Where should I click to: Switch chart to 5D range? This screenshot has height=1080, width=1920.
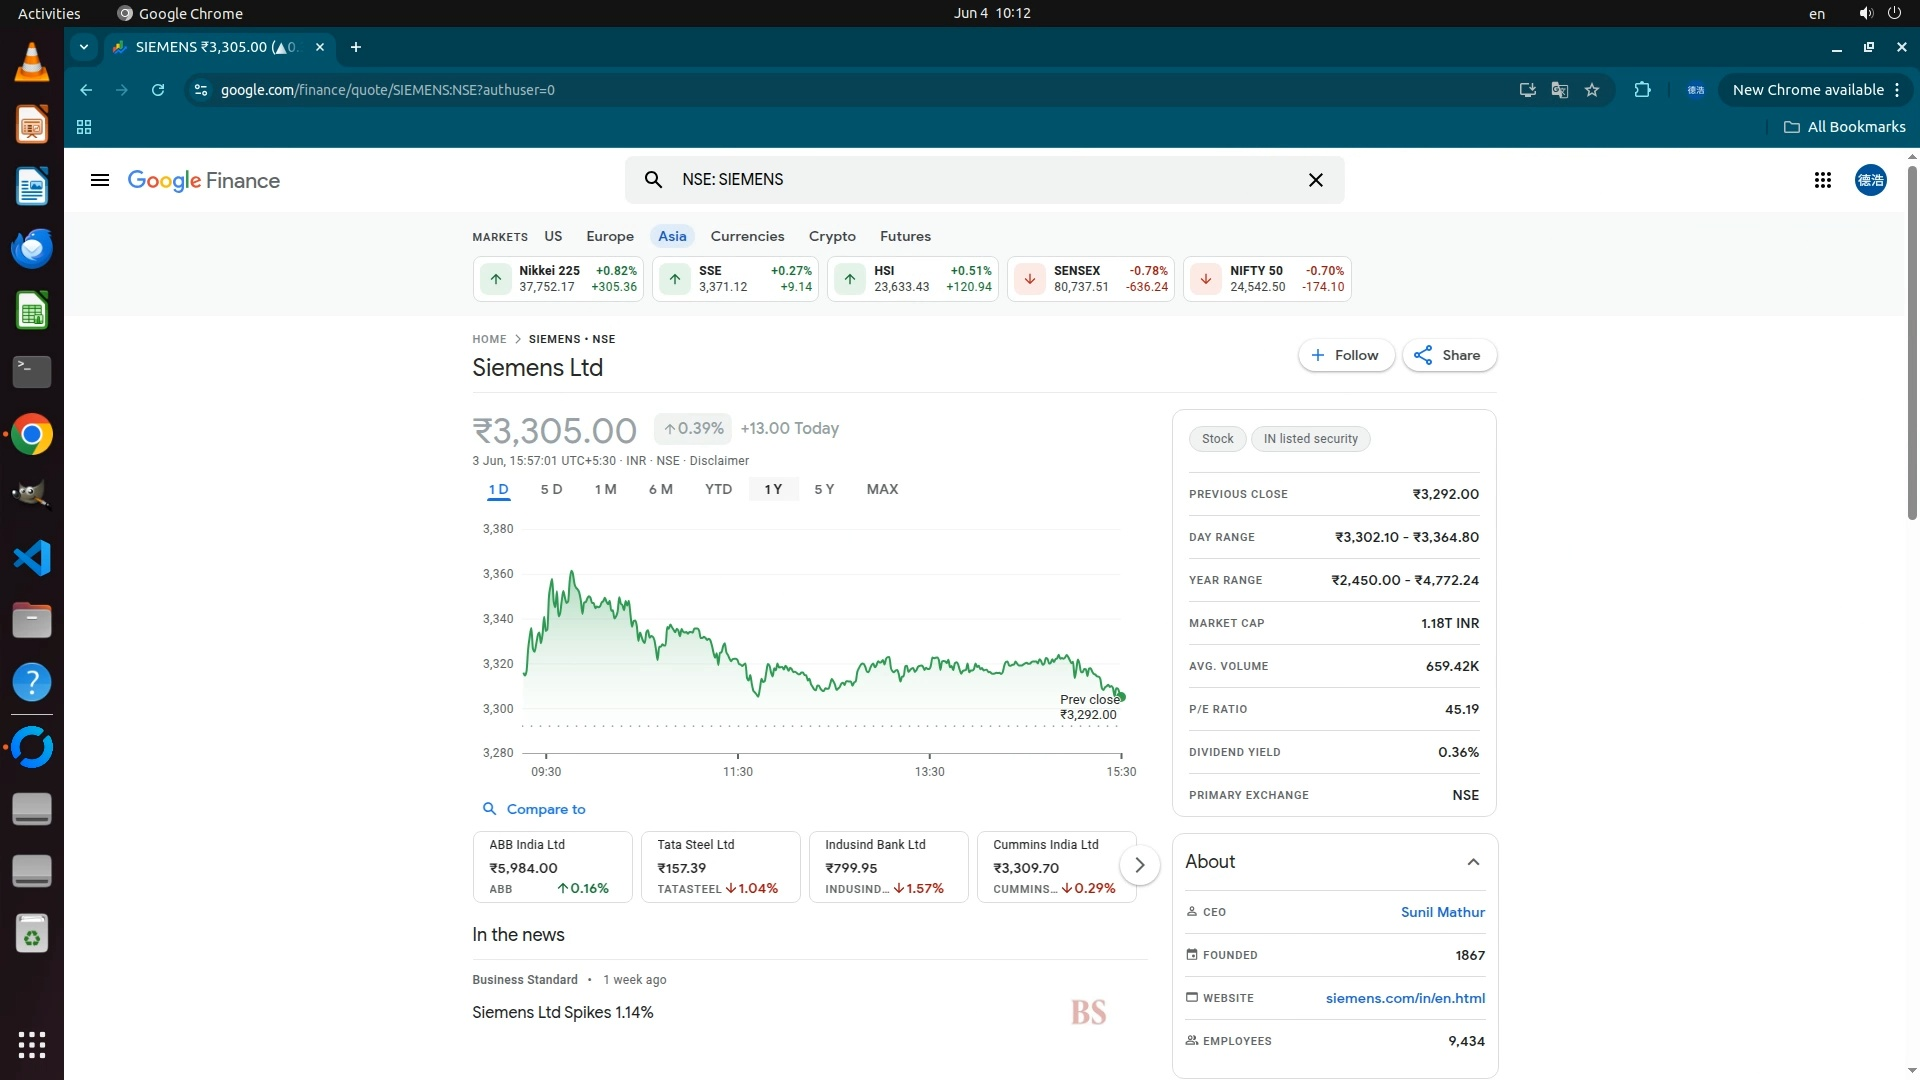551,489
